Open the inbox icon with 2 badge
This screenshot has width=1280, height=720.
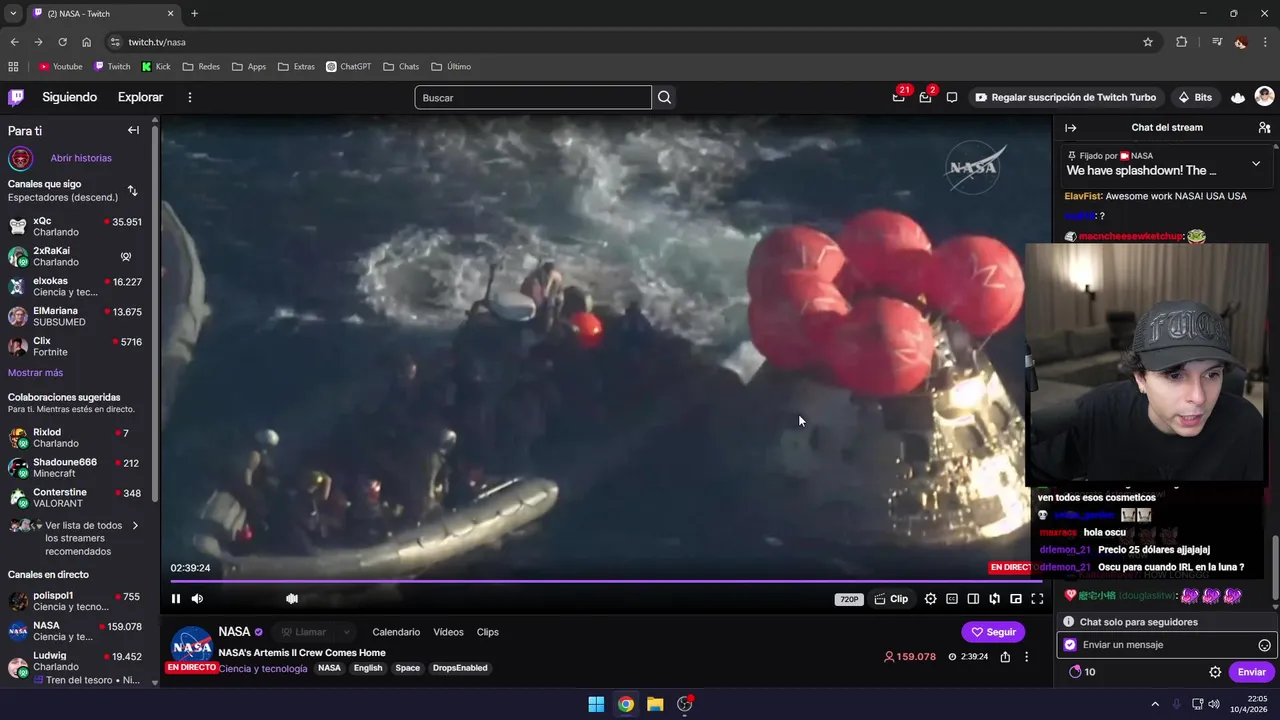(x=926, y=97)
